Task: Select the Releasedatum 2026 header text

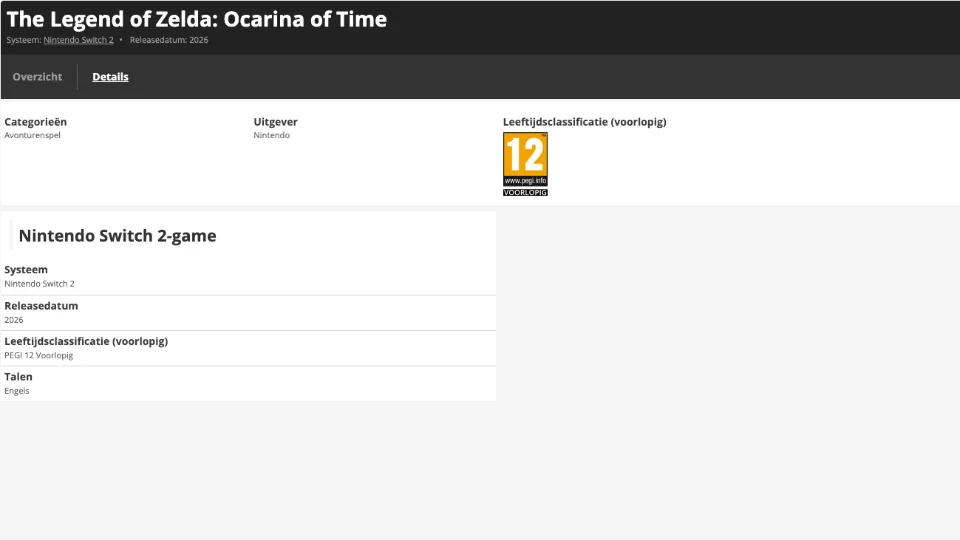Action: click(169, 40)
